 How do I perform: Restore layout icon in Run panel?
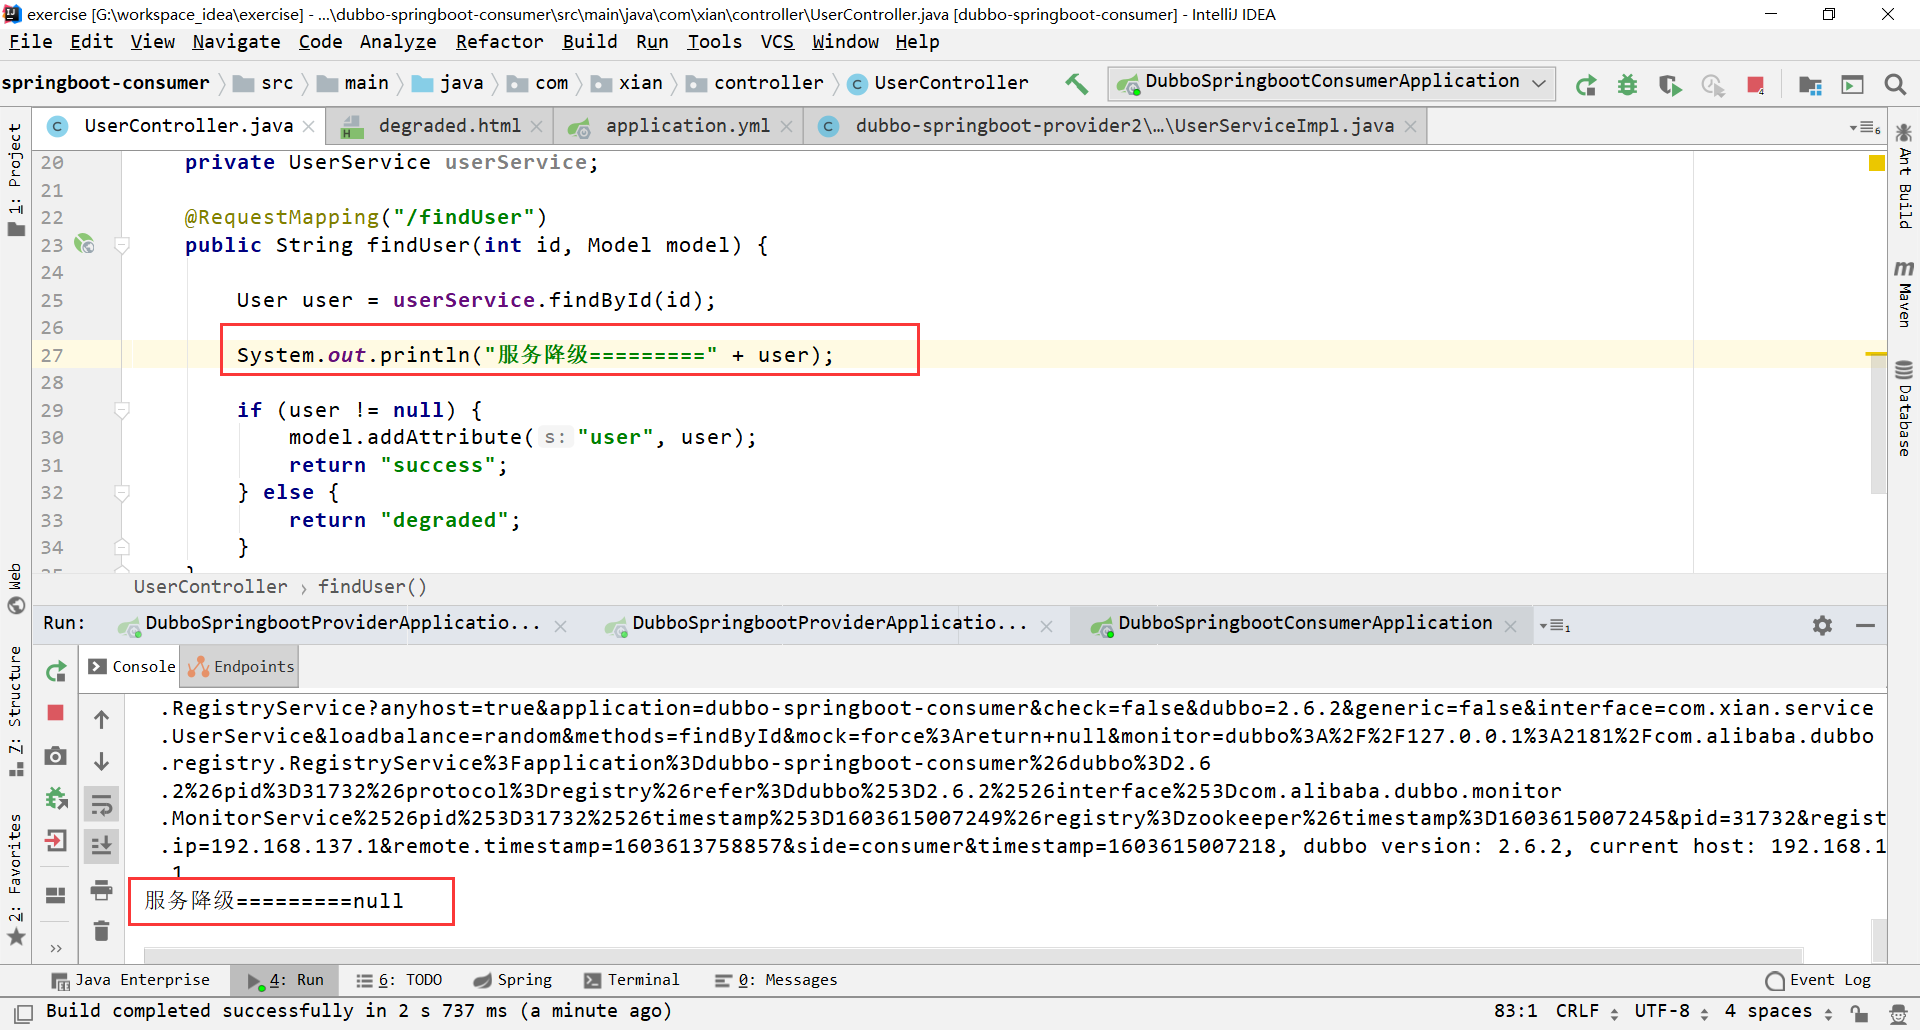pyautogui.click(x=56, y=895)
